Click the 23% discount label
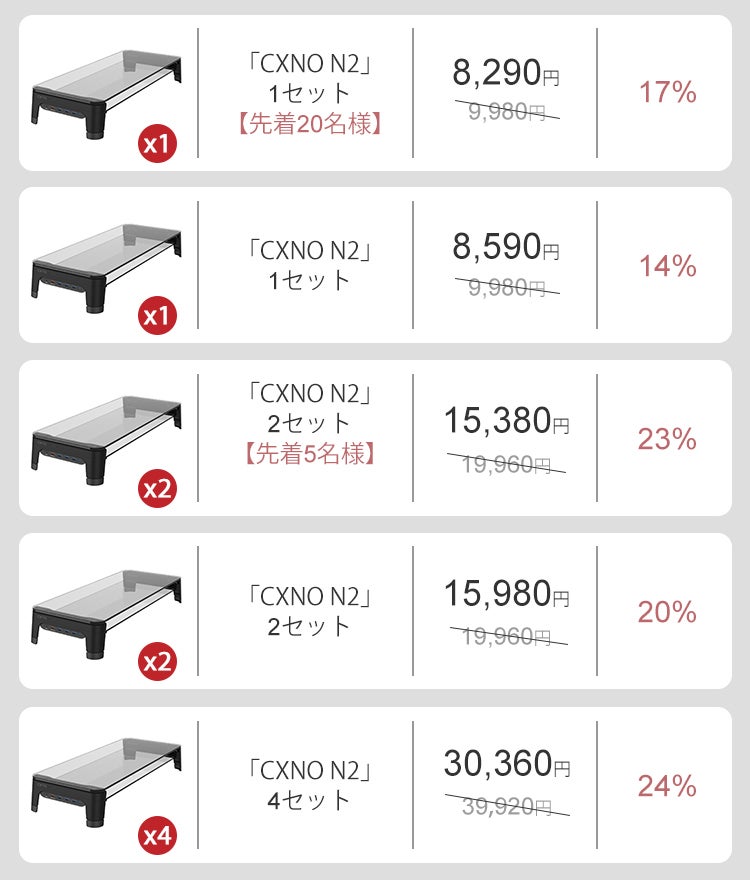 (x=667, y=439)
